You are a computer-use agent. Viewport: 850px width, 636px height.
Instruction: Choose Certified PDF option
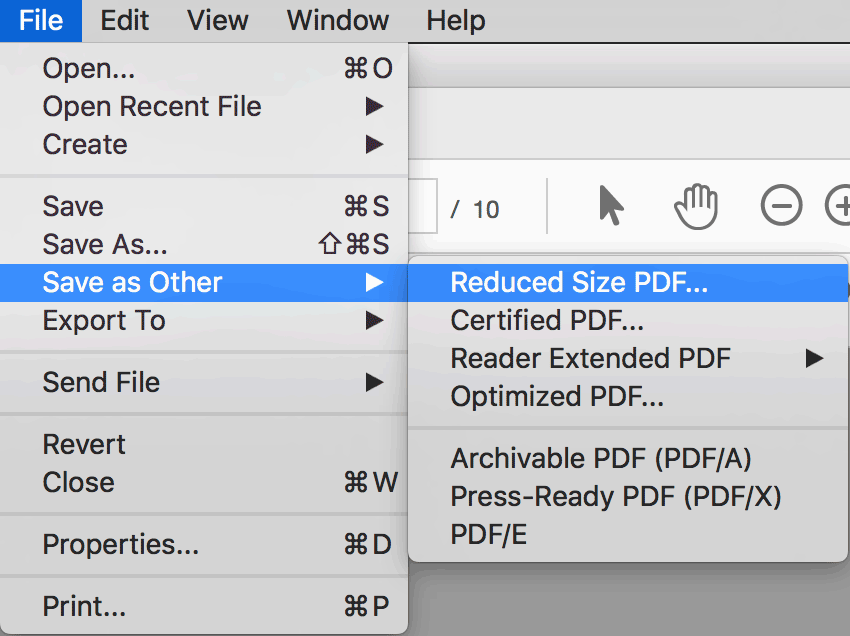tap(628, 320)
